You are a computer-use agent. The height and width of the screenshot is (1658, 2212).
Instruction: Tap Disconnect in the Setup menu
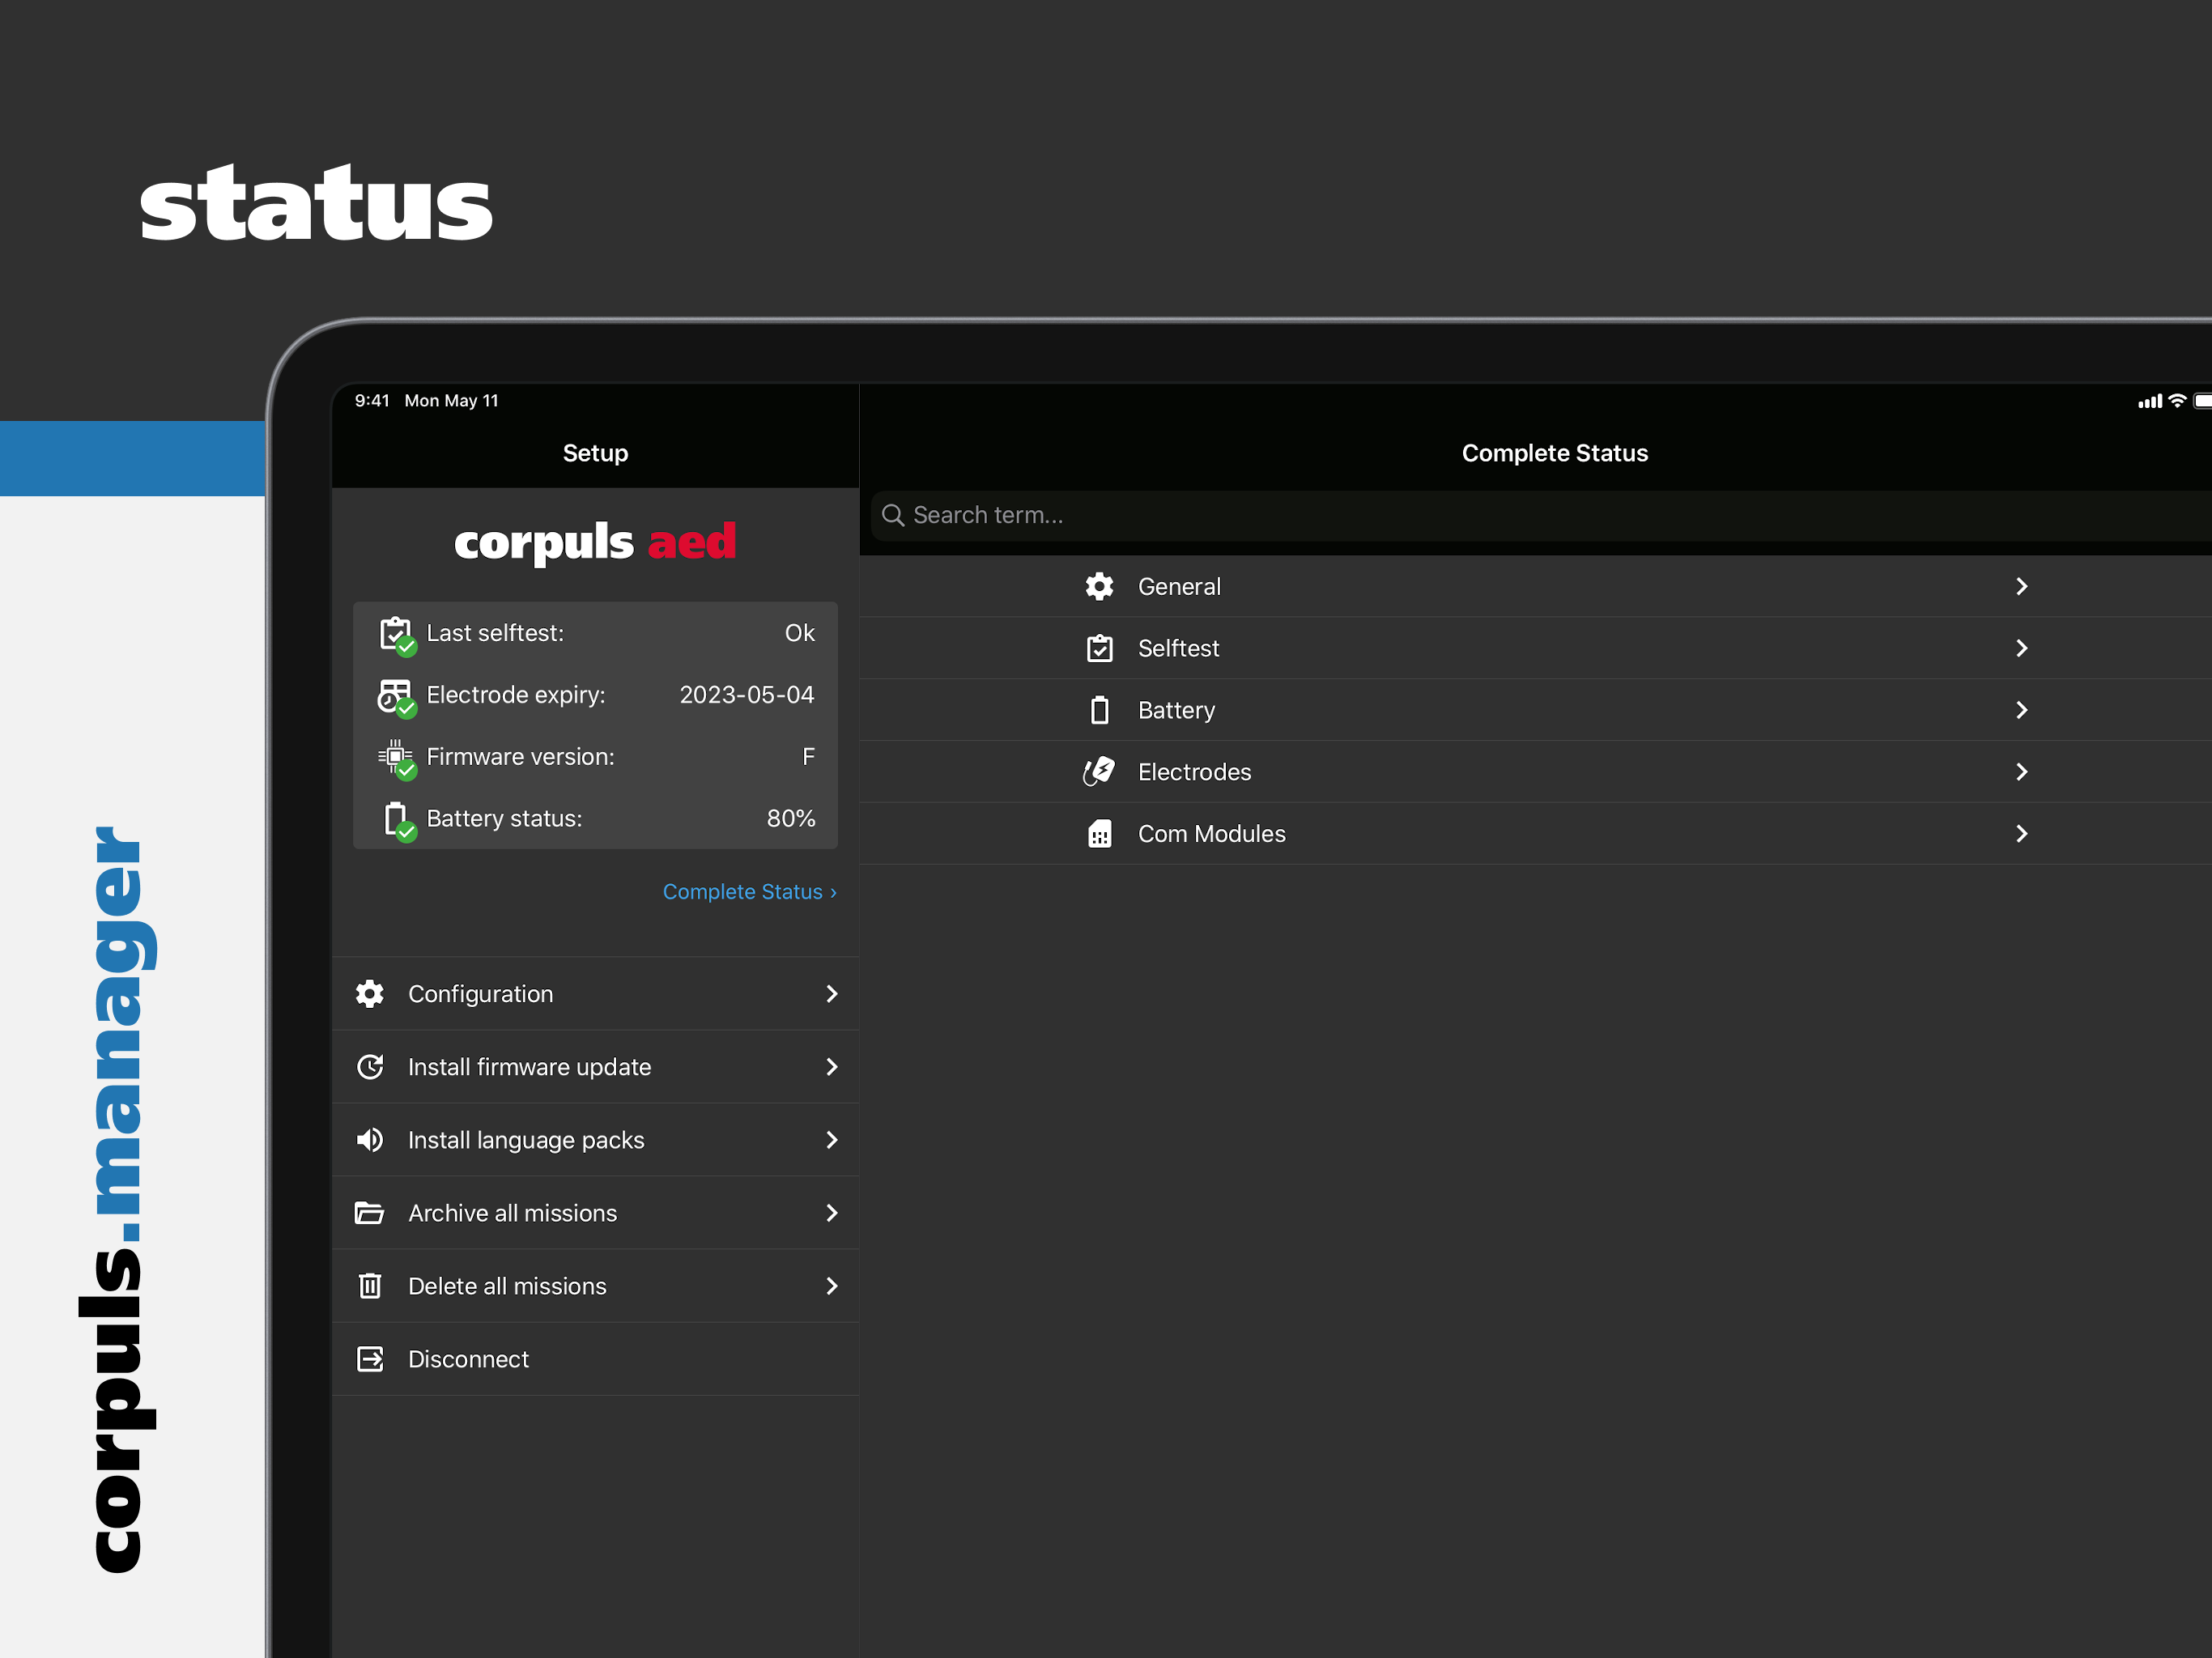596,1359
